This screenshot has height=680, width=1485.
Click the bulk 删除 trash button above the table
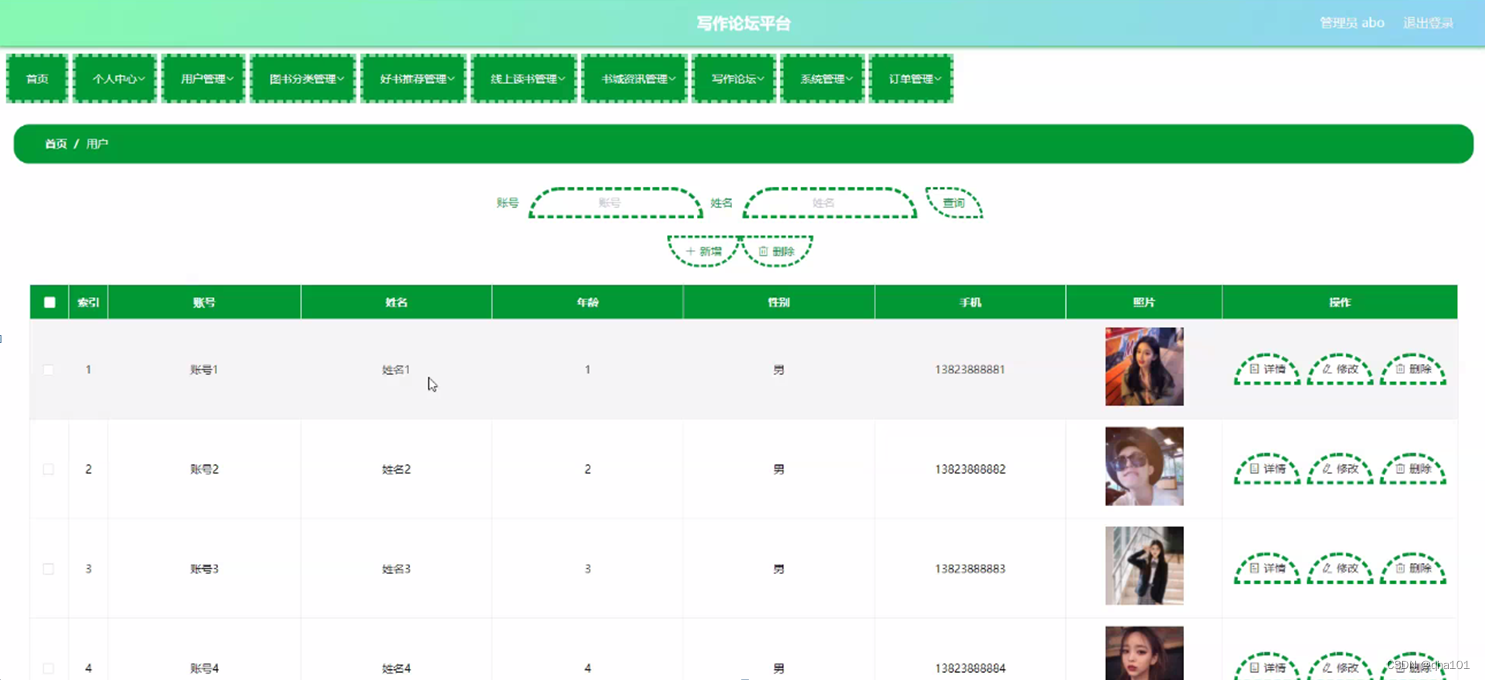[x=777, y=251]
